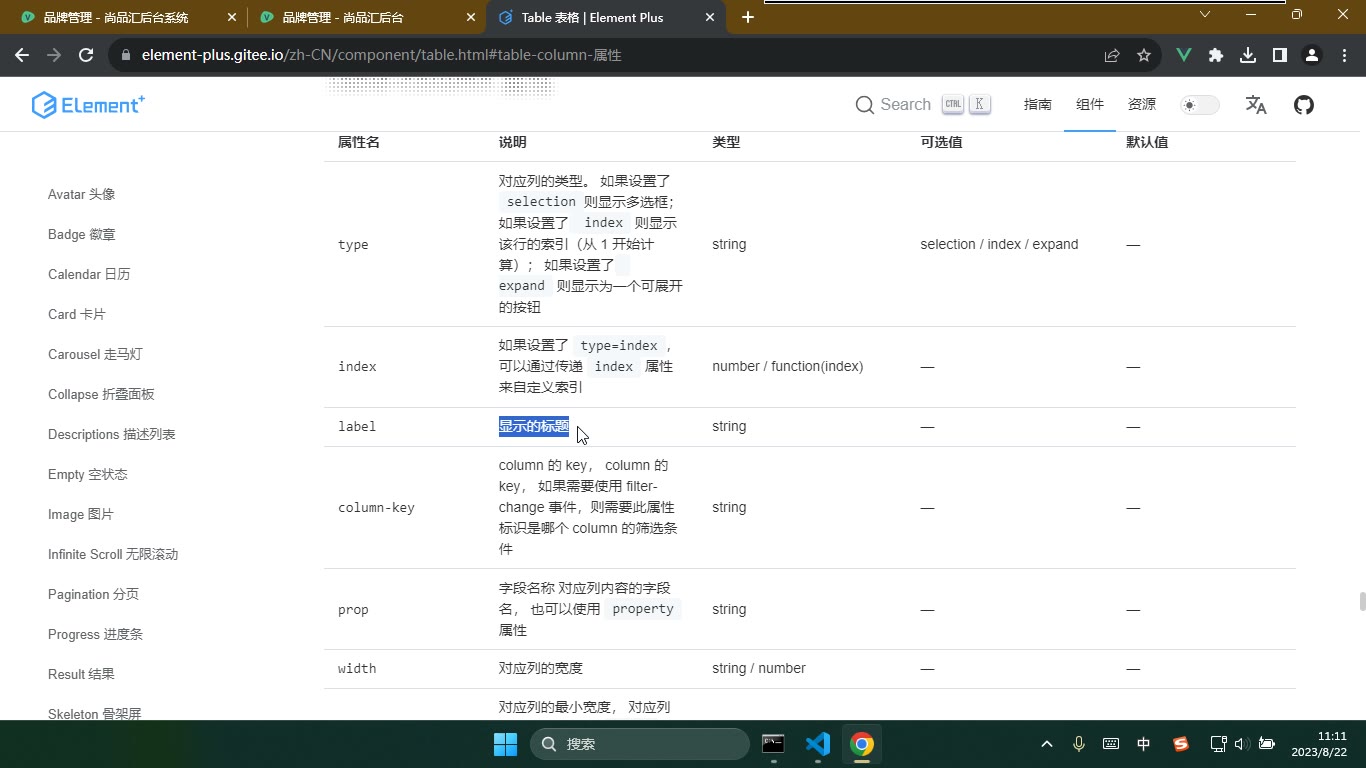
Task: Click the page vertical scrollbar thumb
Action: (1361, 601)
